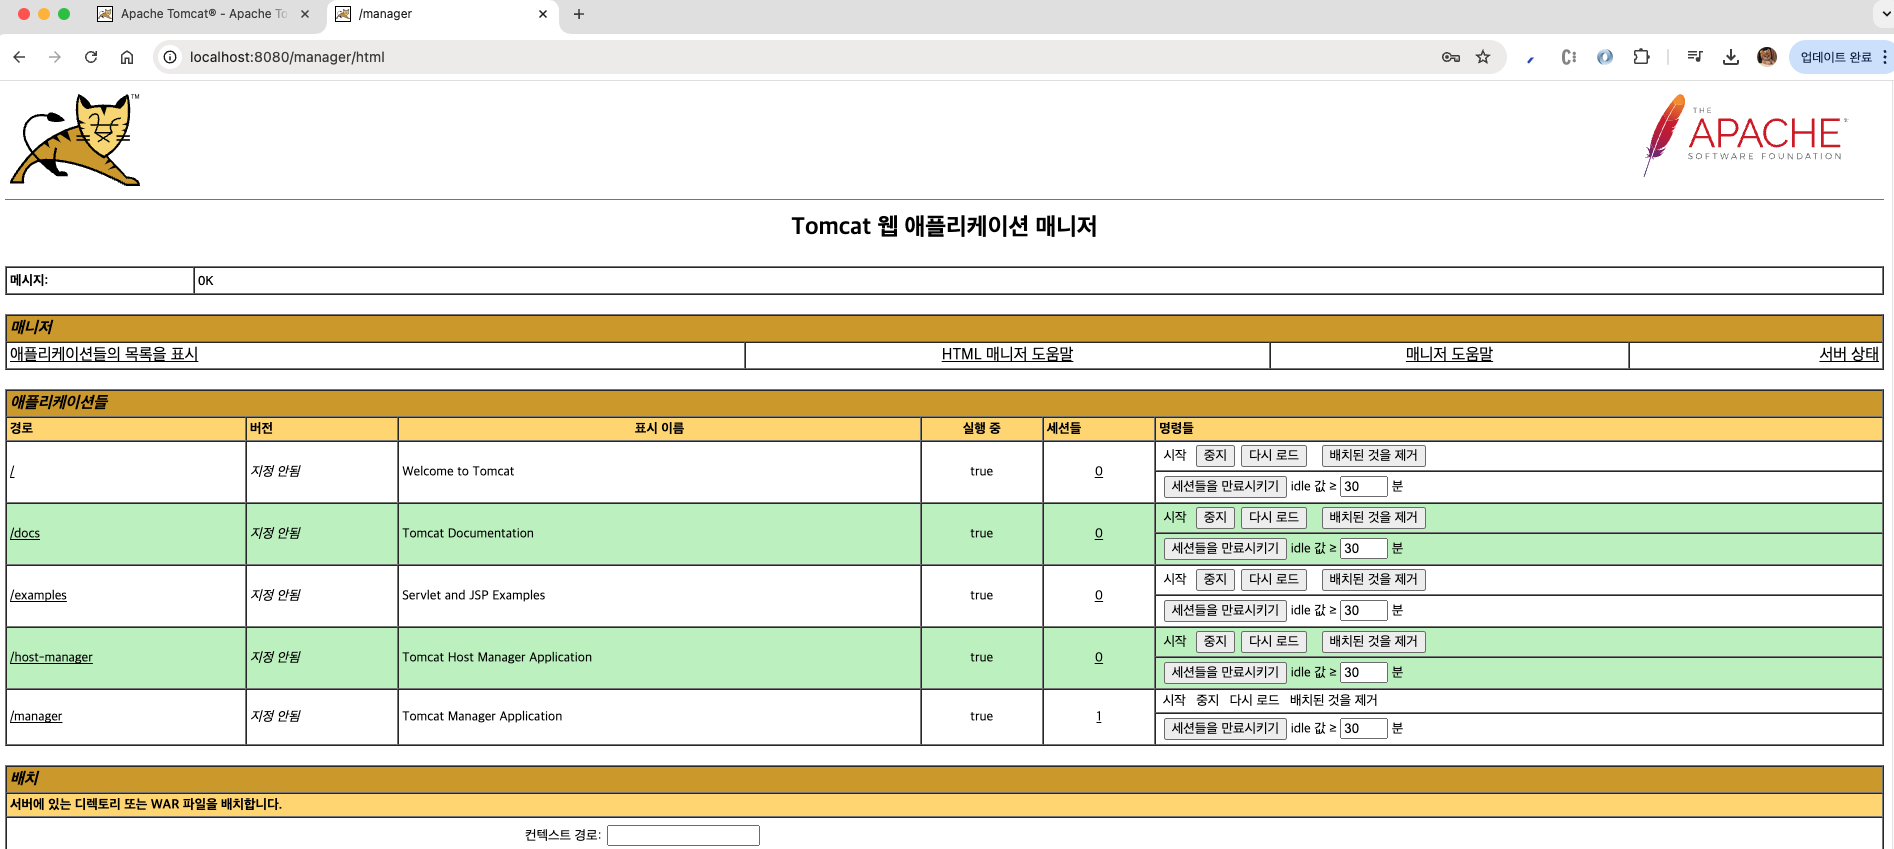Open 서버 상태 link
The height and width of the screenshot is (849, 1894).
1849,354
